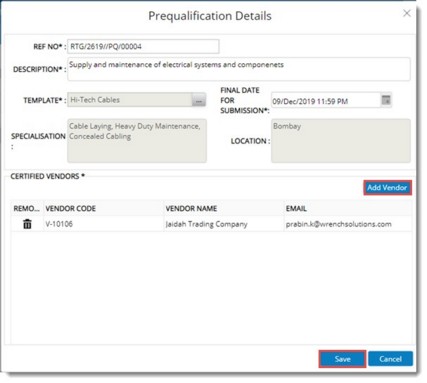This screenshot has height=383, width=427.
Task: Click inside the Description text area
Action: pos(239,69)
